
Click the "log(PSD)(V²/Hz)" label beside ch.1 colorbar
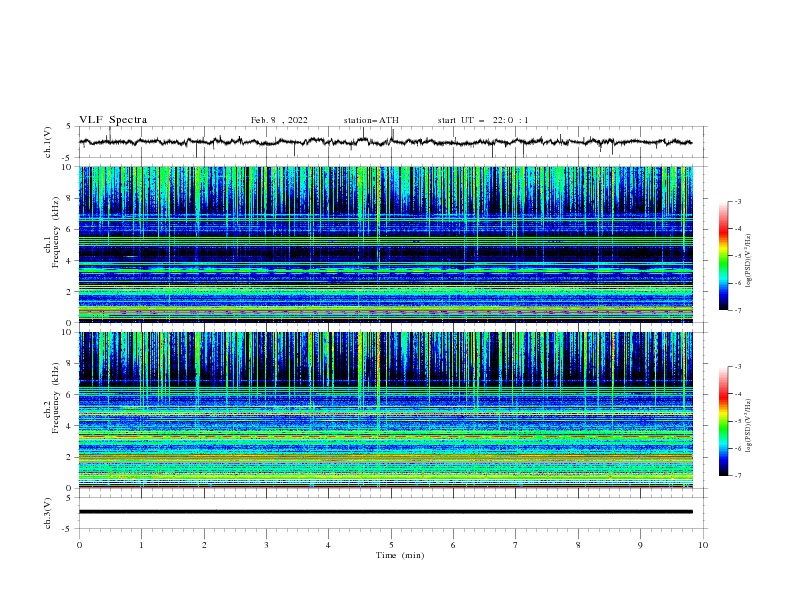click(x=749, y=261)
